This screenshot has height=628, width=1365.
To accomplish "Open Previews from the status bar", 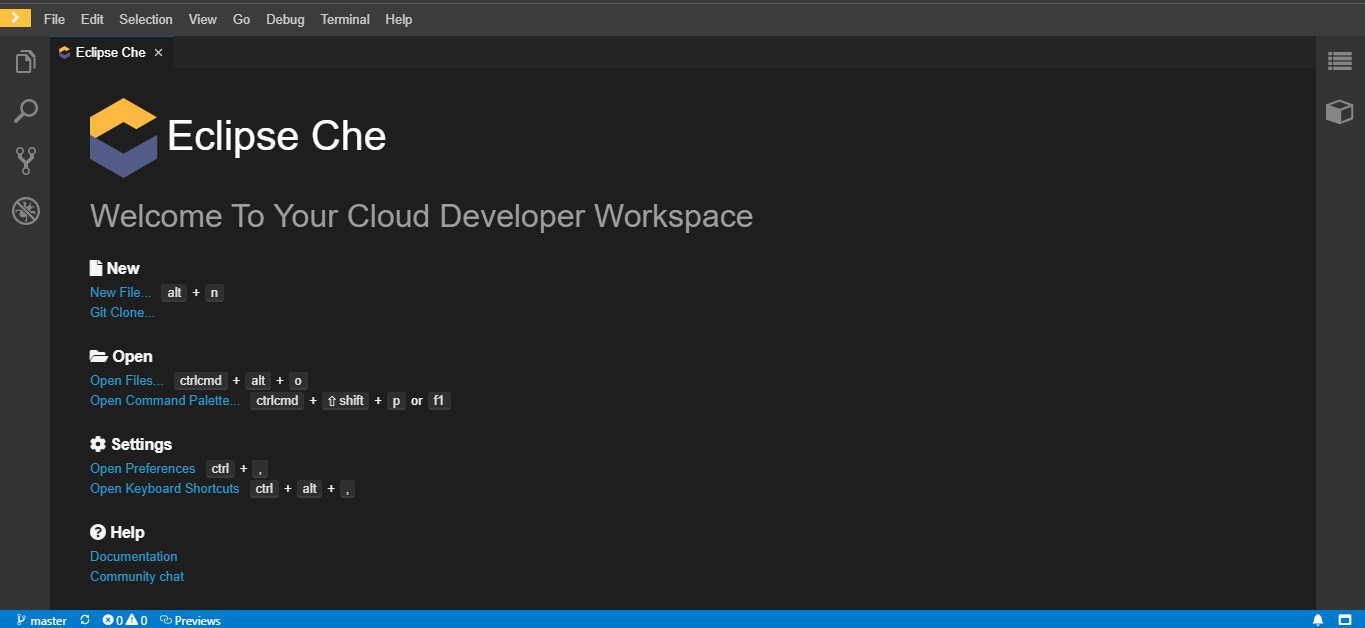I will tap(190, 620).
